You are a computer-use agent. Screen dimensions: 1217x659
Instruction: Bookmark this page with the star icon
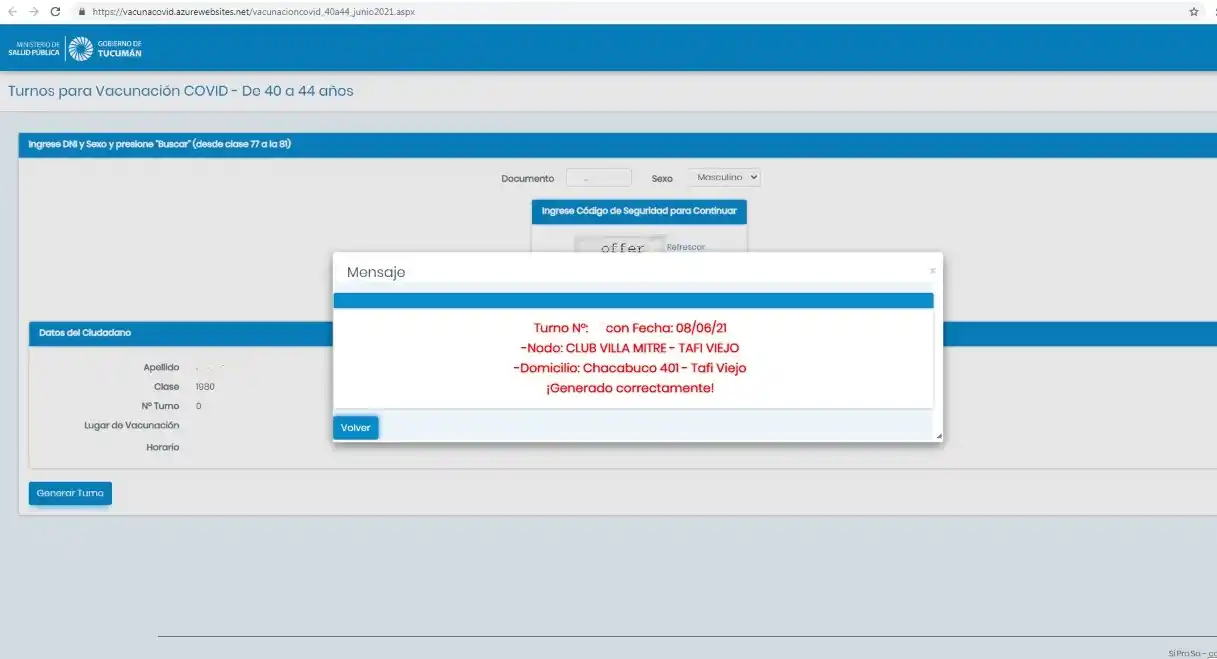coord(1193,12)
